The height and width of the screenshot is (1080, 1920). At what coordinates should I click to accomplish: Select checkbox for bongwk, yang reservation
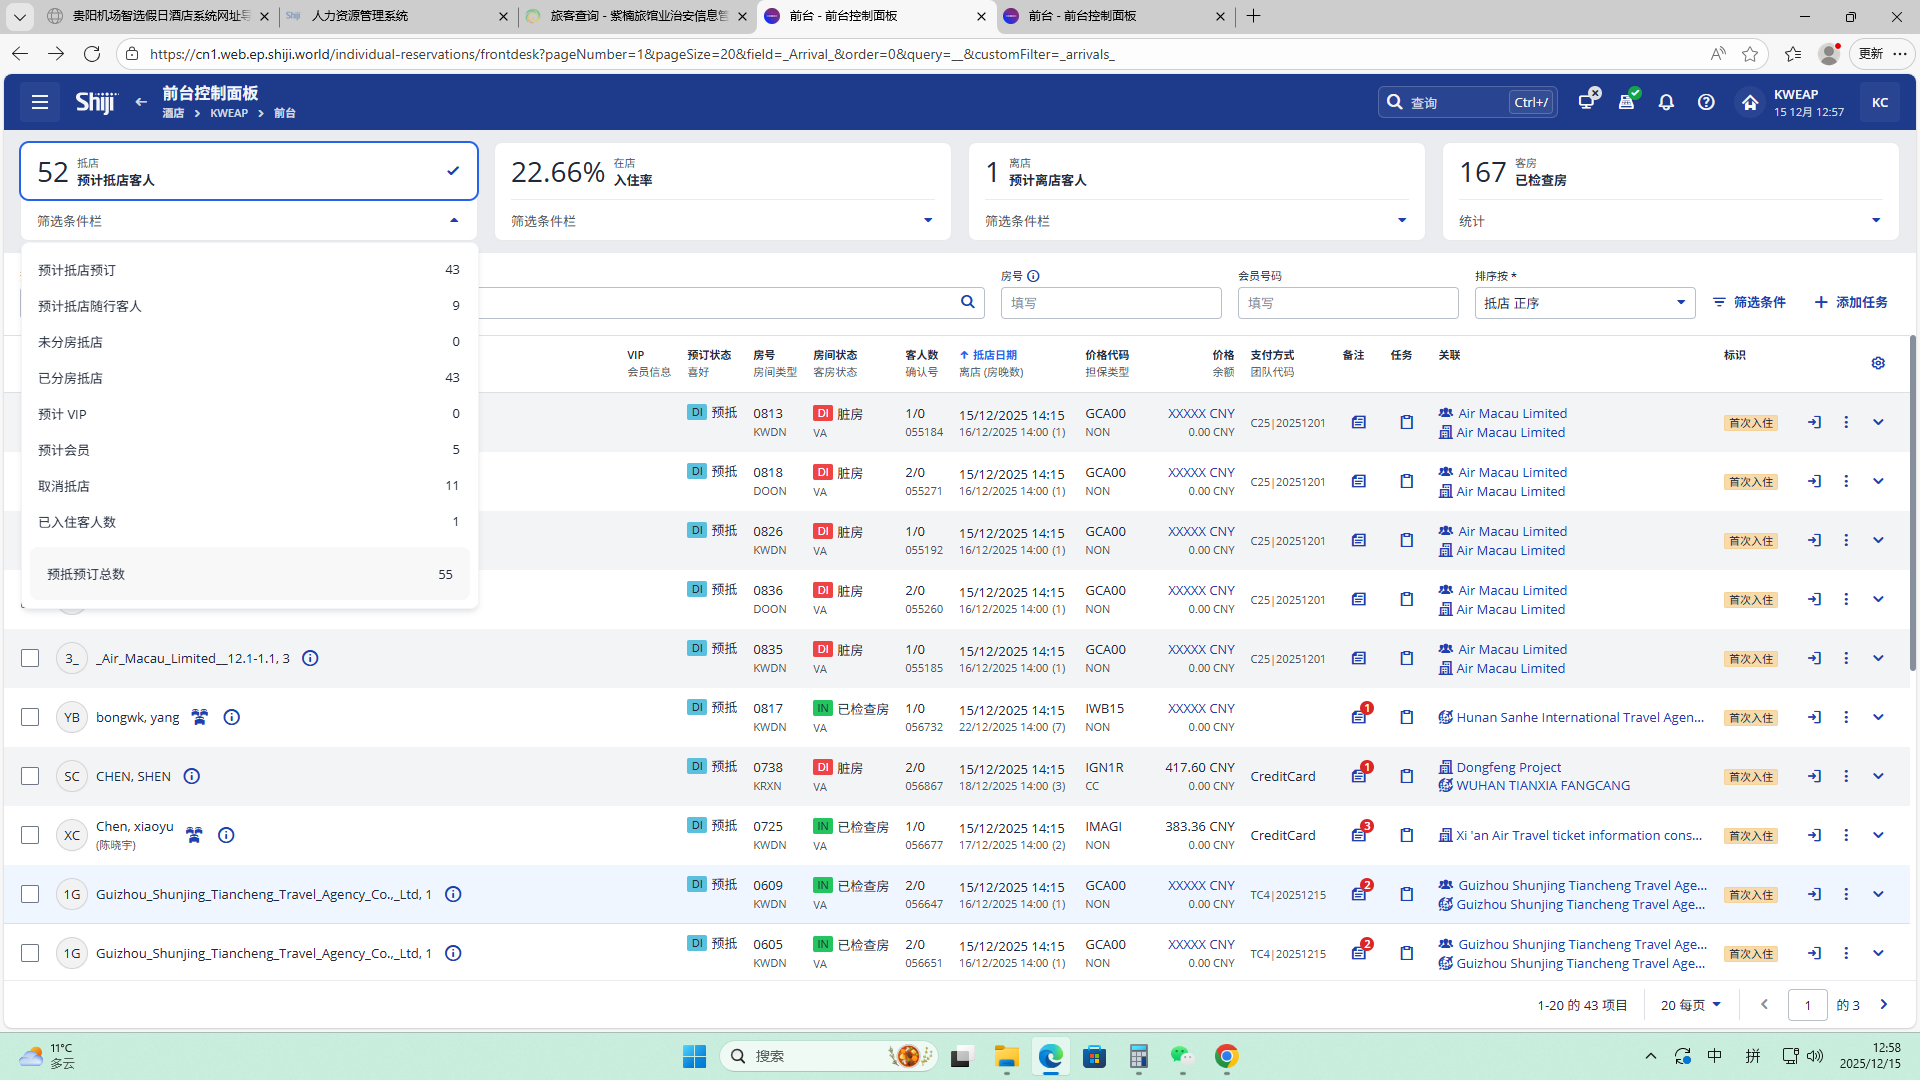pyautogui.click(x=30, y=717)
